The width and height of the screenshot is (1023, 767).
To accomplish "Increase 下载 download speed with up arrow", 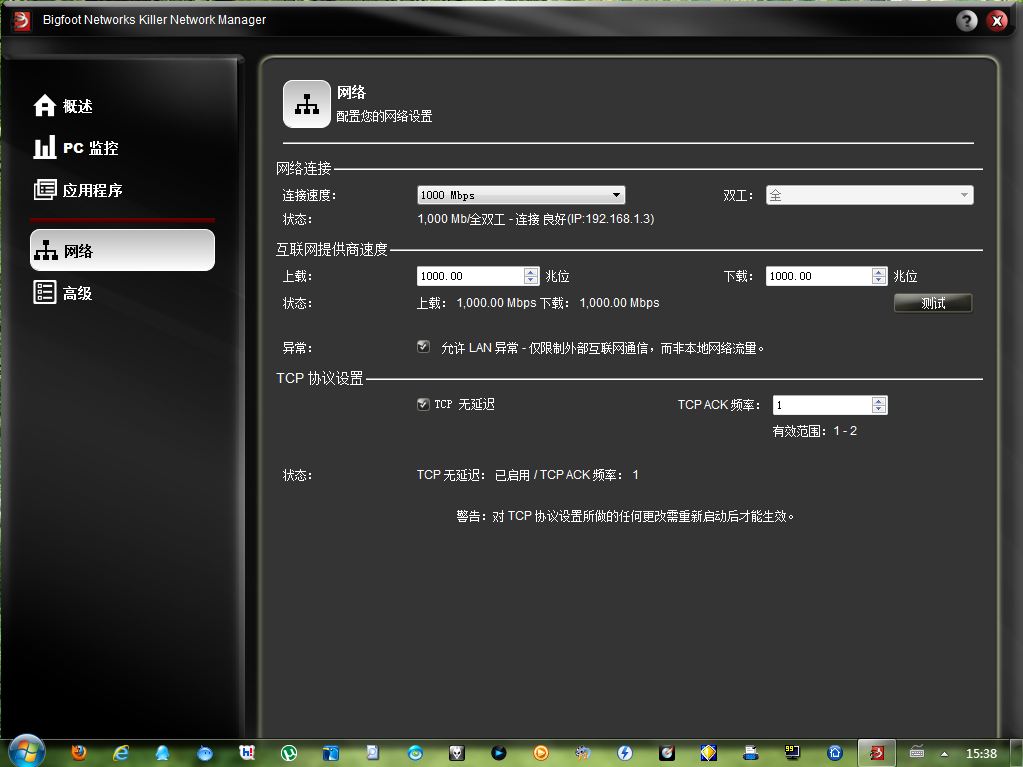I will [879, 271].
